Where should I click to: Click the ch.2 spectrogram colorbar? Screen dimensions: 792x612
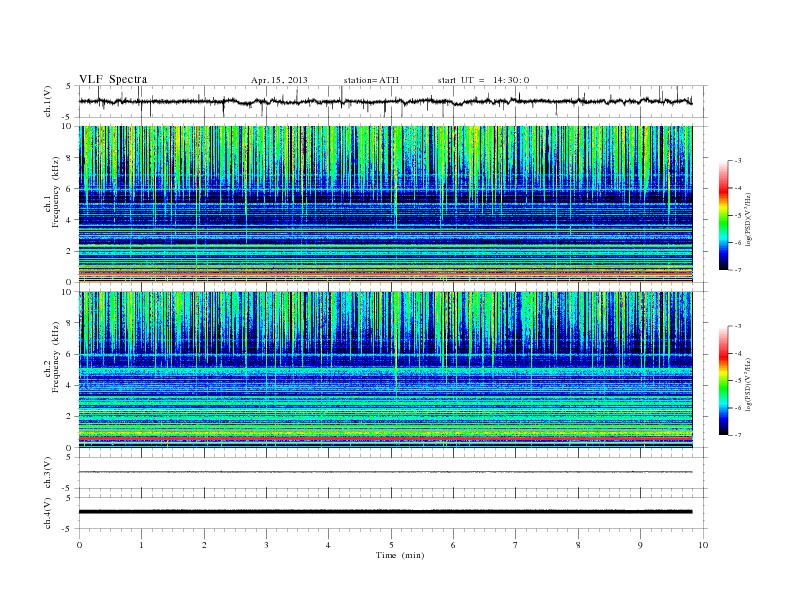pyautogui.click(x=724, y=381)
